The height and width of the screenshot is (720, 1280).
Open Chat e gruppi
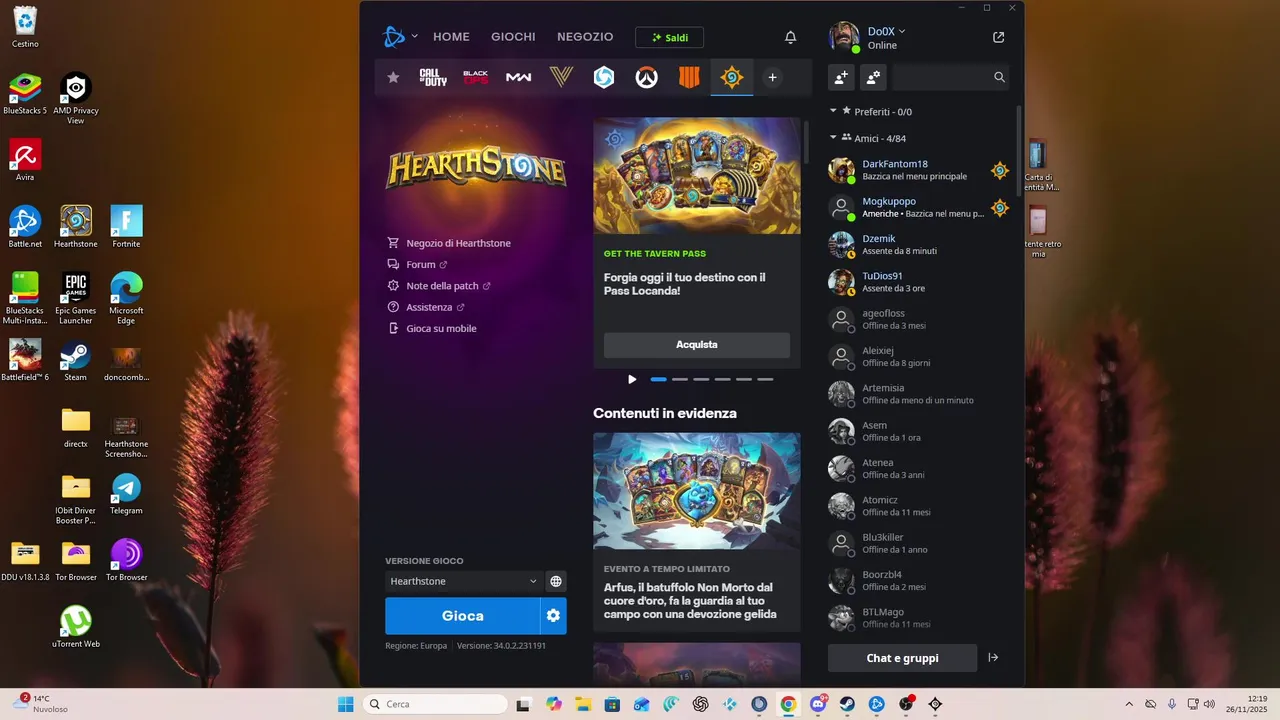[902, 658]
